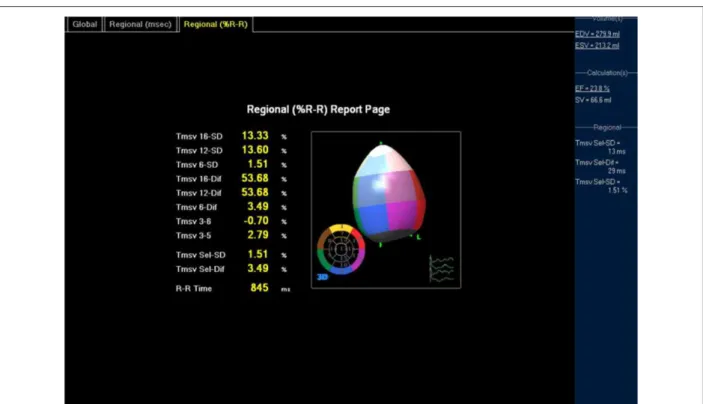Switch to Regional (msec) tab
Screen dimensions: 703x404
click(140, 24)
